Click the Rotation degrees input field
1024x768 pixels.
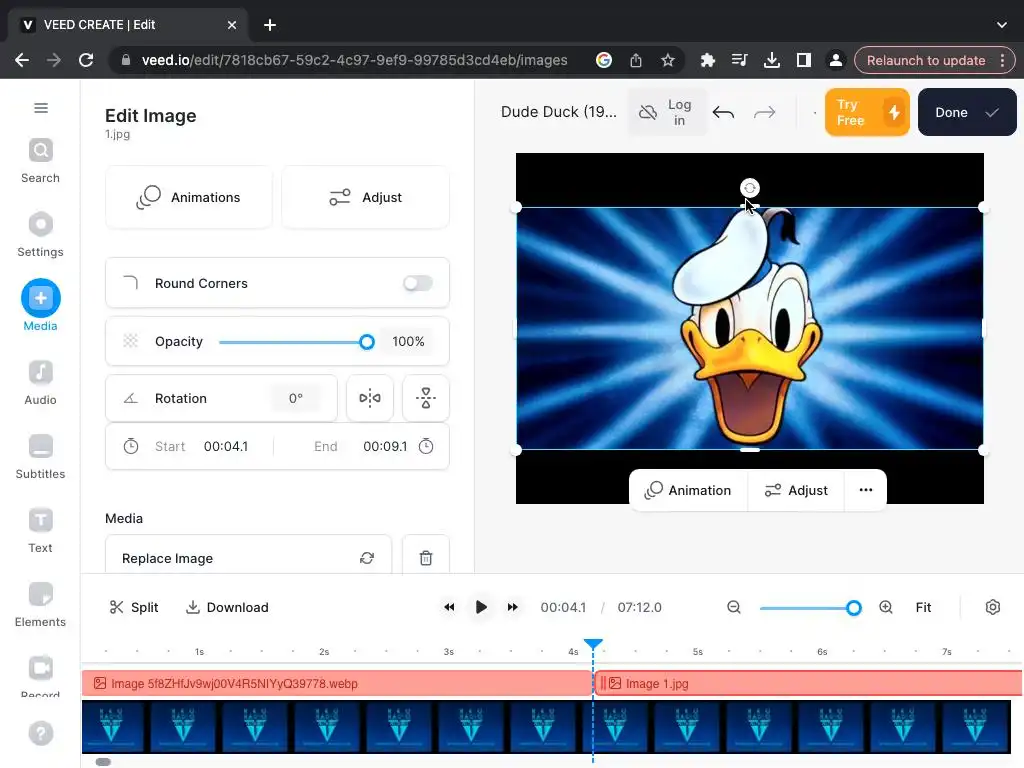pos(295,398)
